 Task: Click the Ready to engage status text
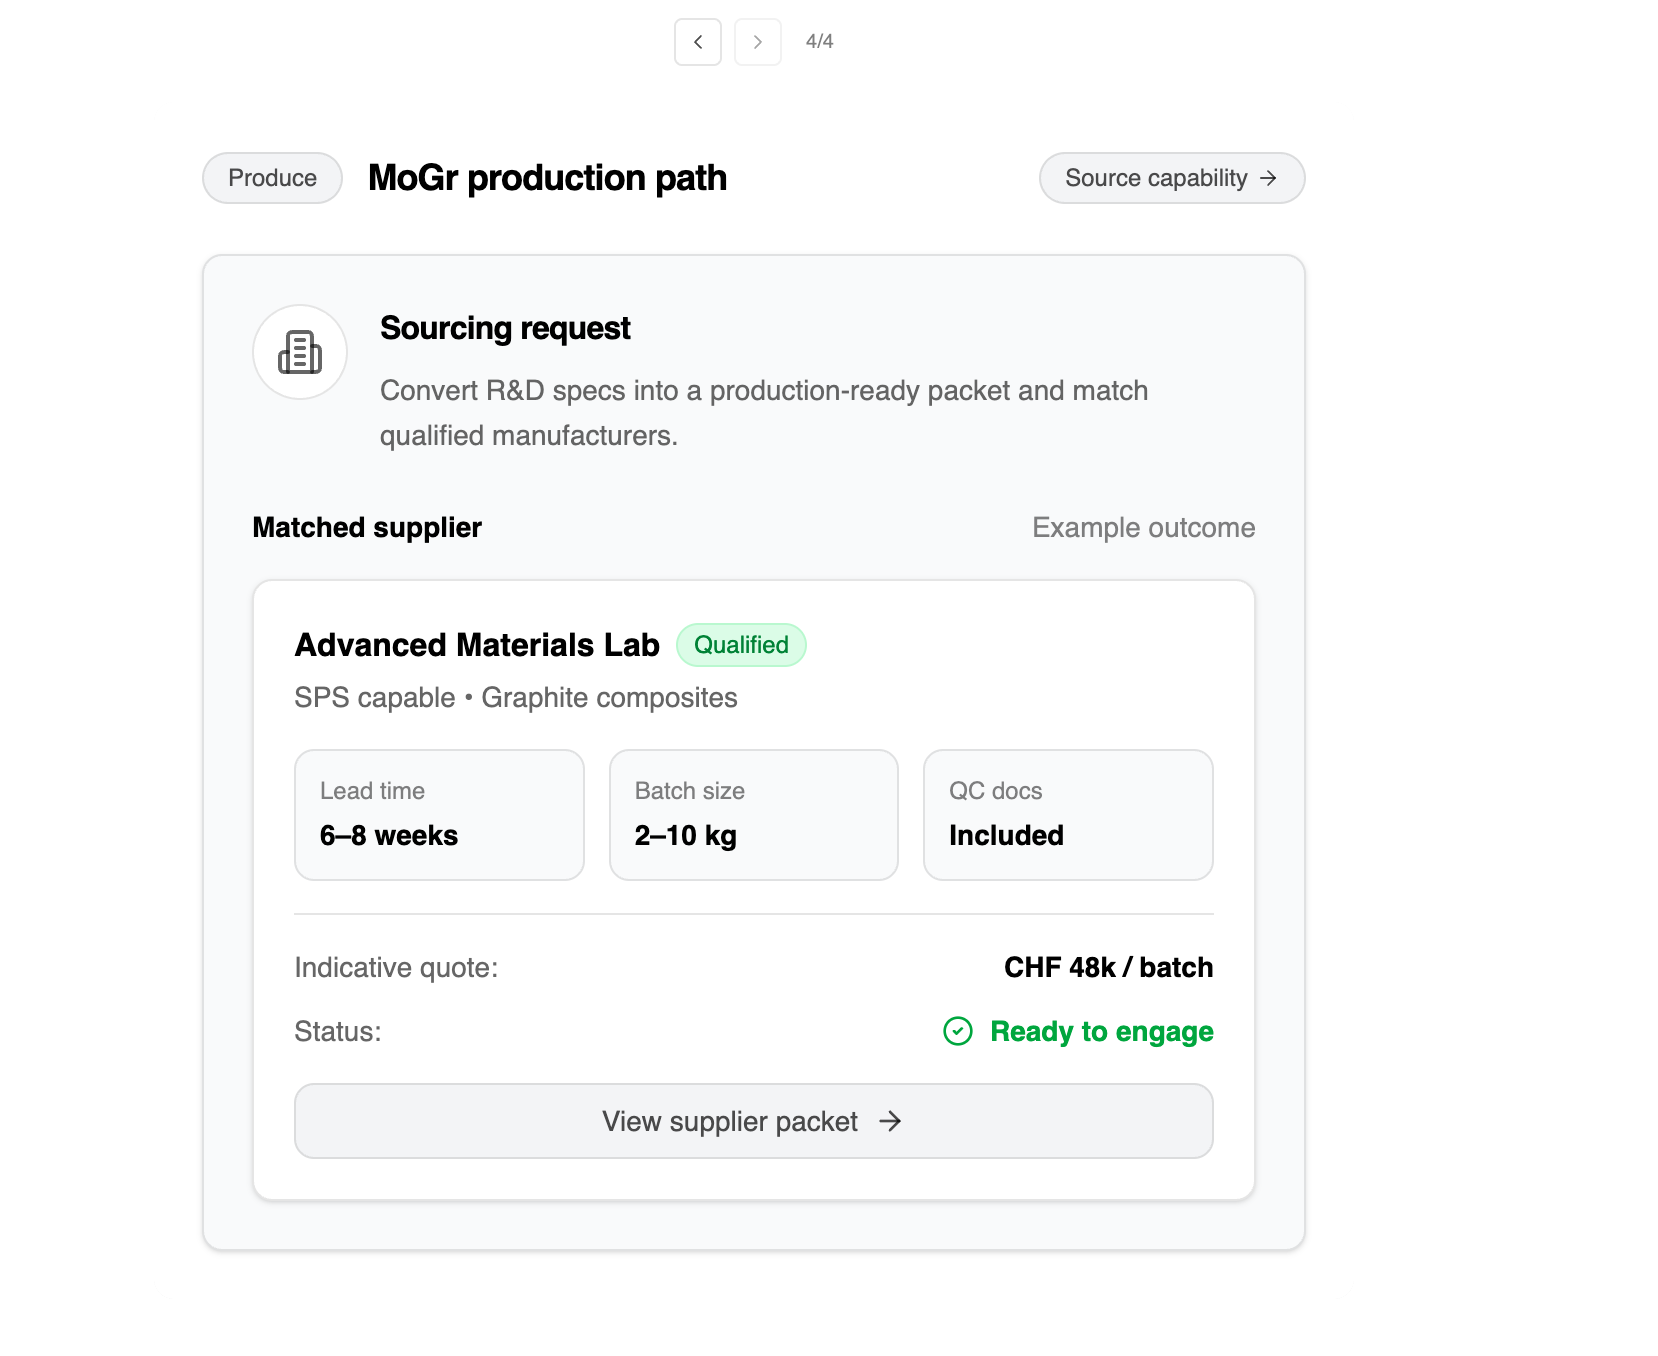pyautogui.click(x=1101, y=1031)
